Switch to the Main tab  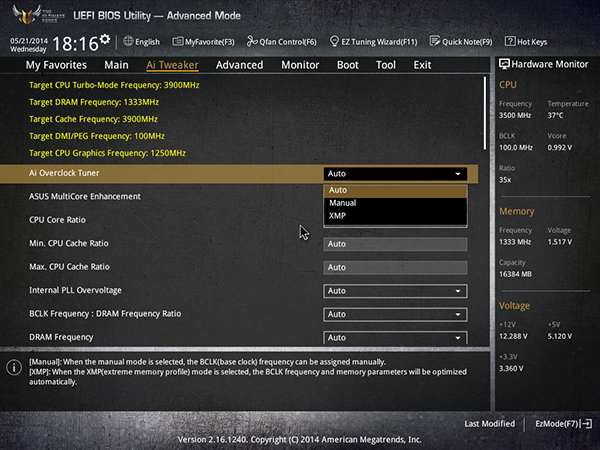pyautogui.click(x=116, y=65)
